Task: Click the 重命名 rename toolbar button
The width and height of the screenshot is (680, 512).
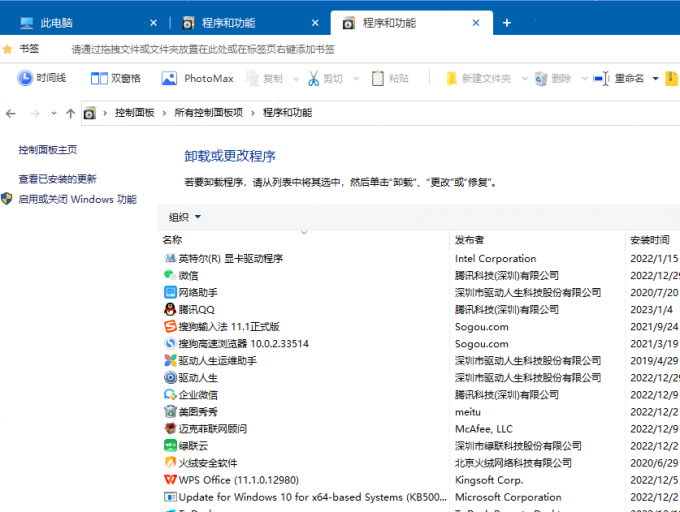Action: (619, 78)
